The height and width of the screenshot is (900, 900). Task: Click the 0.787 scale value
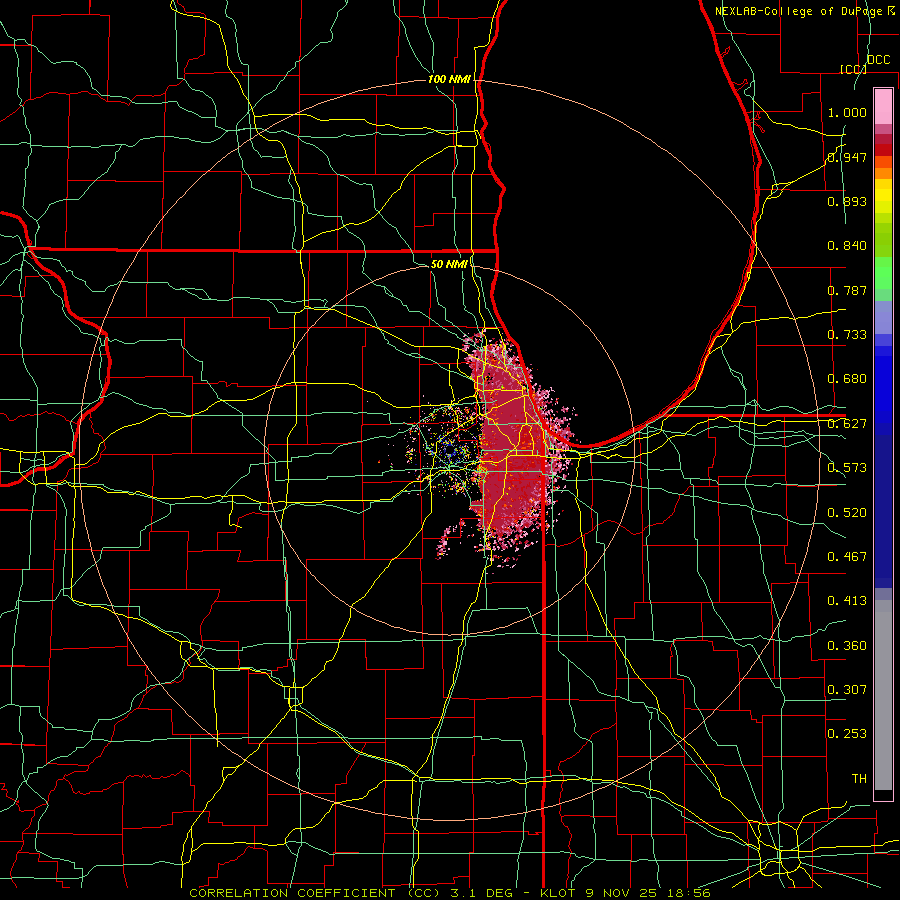[x=847, y=290]
